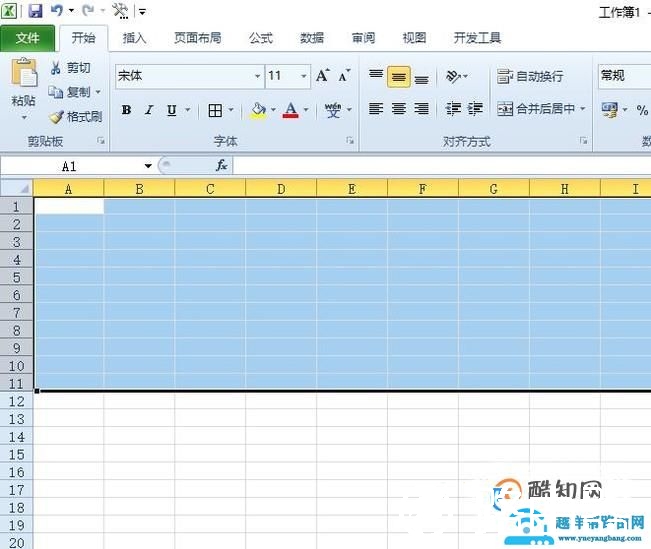Center text horizontally
This screenshot has width=651, height=549.
399,109
